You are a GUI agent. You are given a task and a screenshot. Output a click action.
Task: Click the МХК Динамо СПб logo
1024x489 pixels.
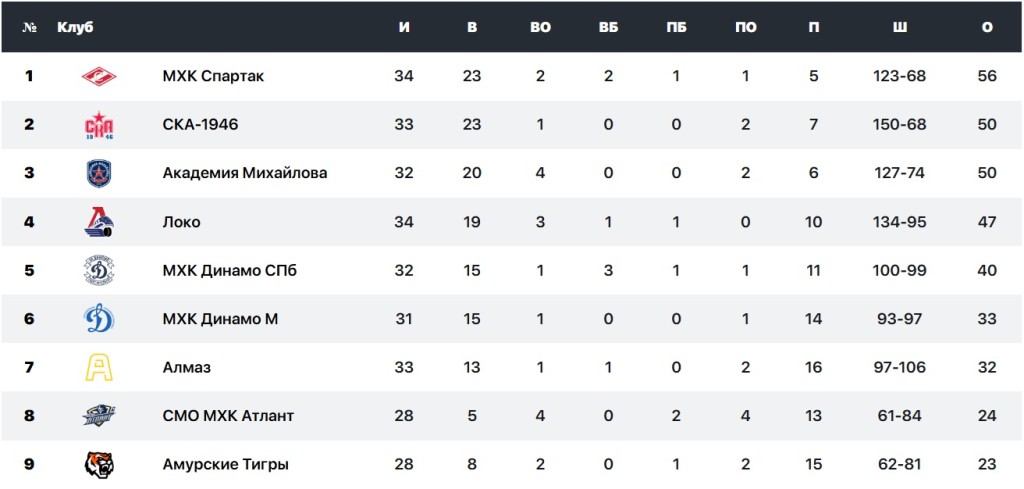(x=99, y=270)
